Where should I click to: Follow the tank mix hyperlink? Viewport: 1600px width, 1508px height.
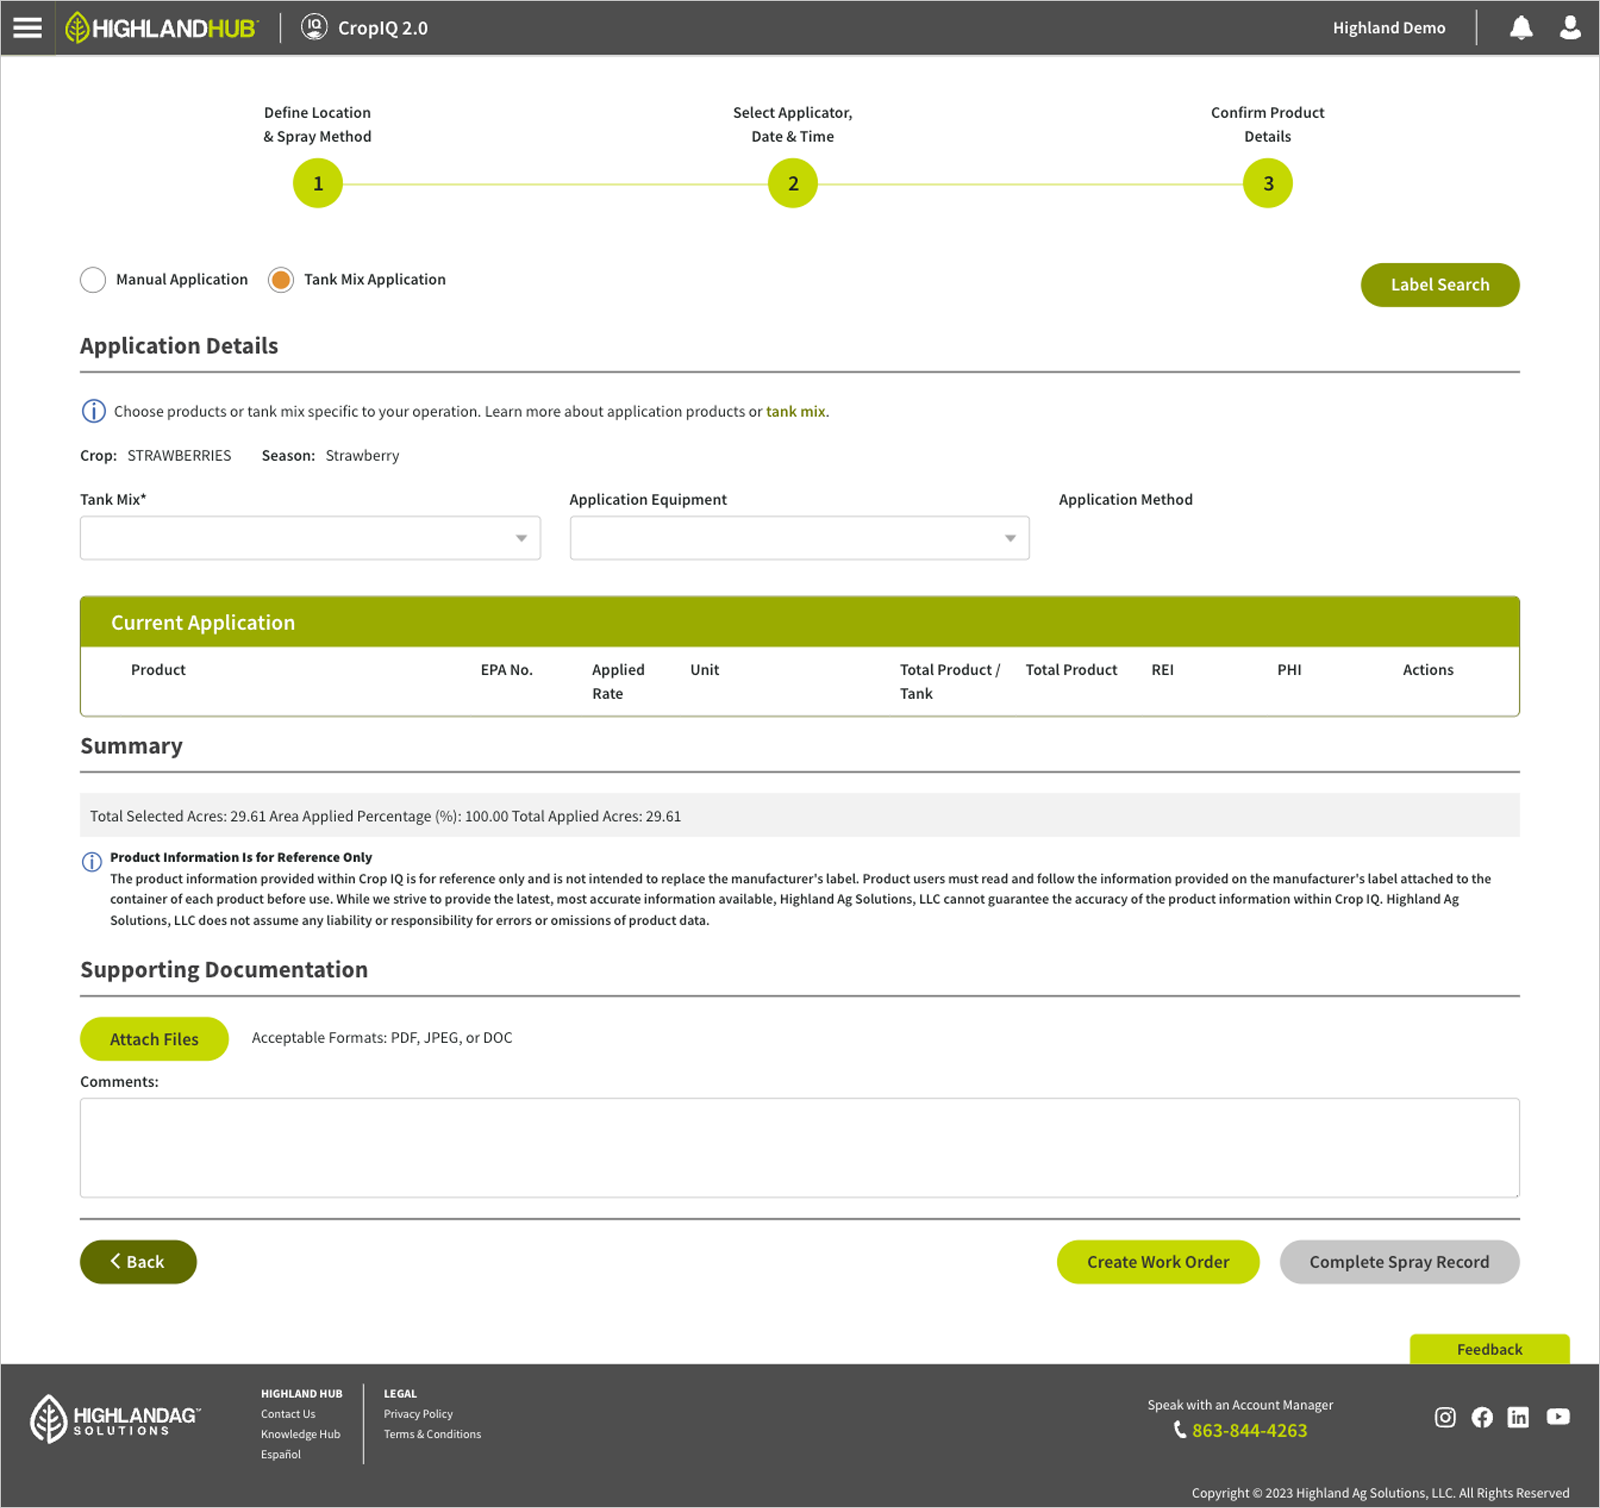point(796,412)
